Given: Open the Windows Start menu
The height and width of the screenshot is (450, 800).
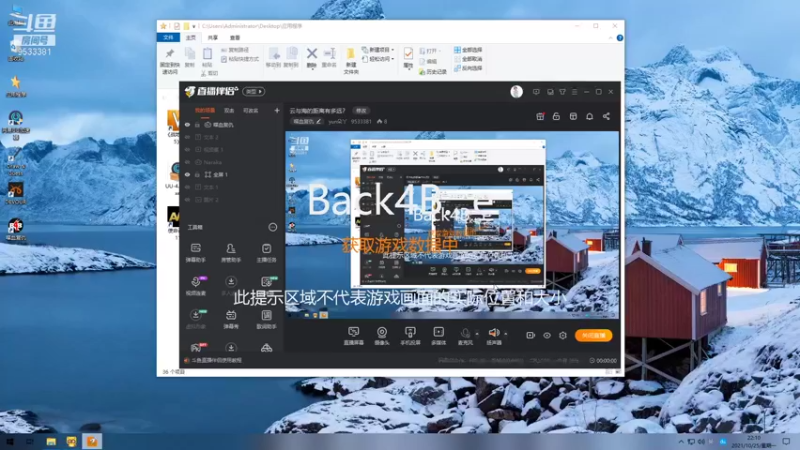Looking at the screenshot, I should pos(10,441).
